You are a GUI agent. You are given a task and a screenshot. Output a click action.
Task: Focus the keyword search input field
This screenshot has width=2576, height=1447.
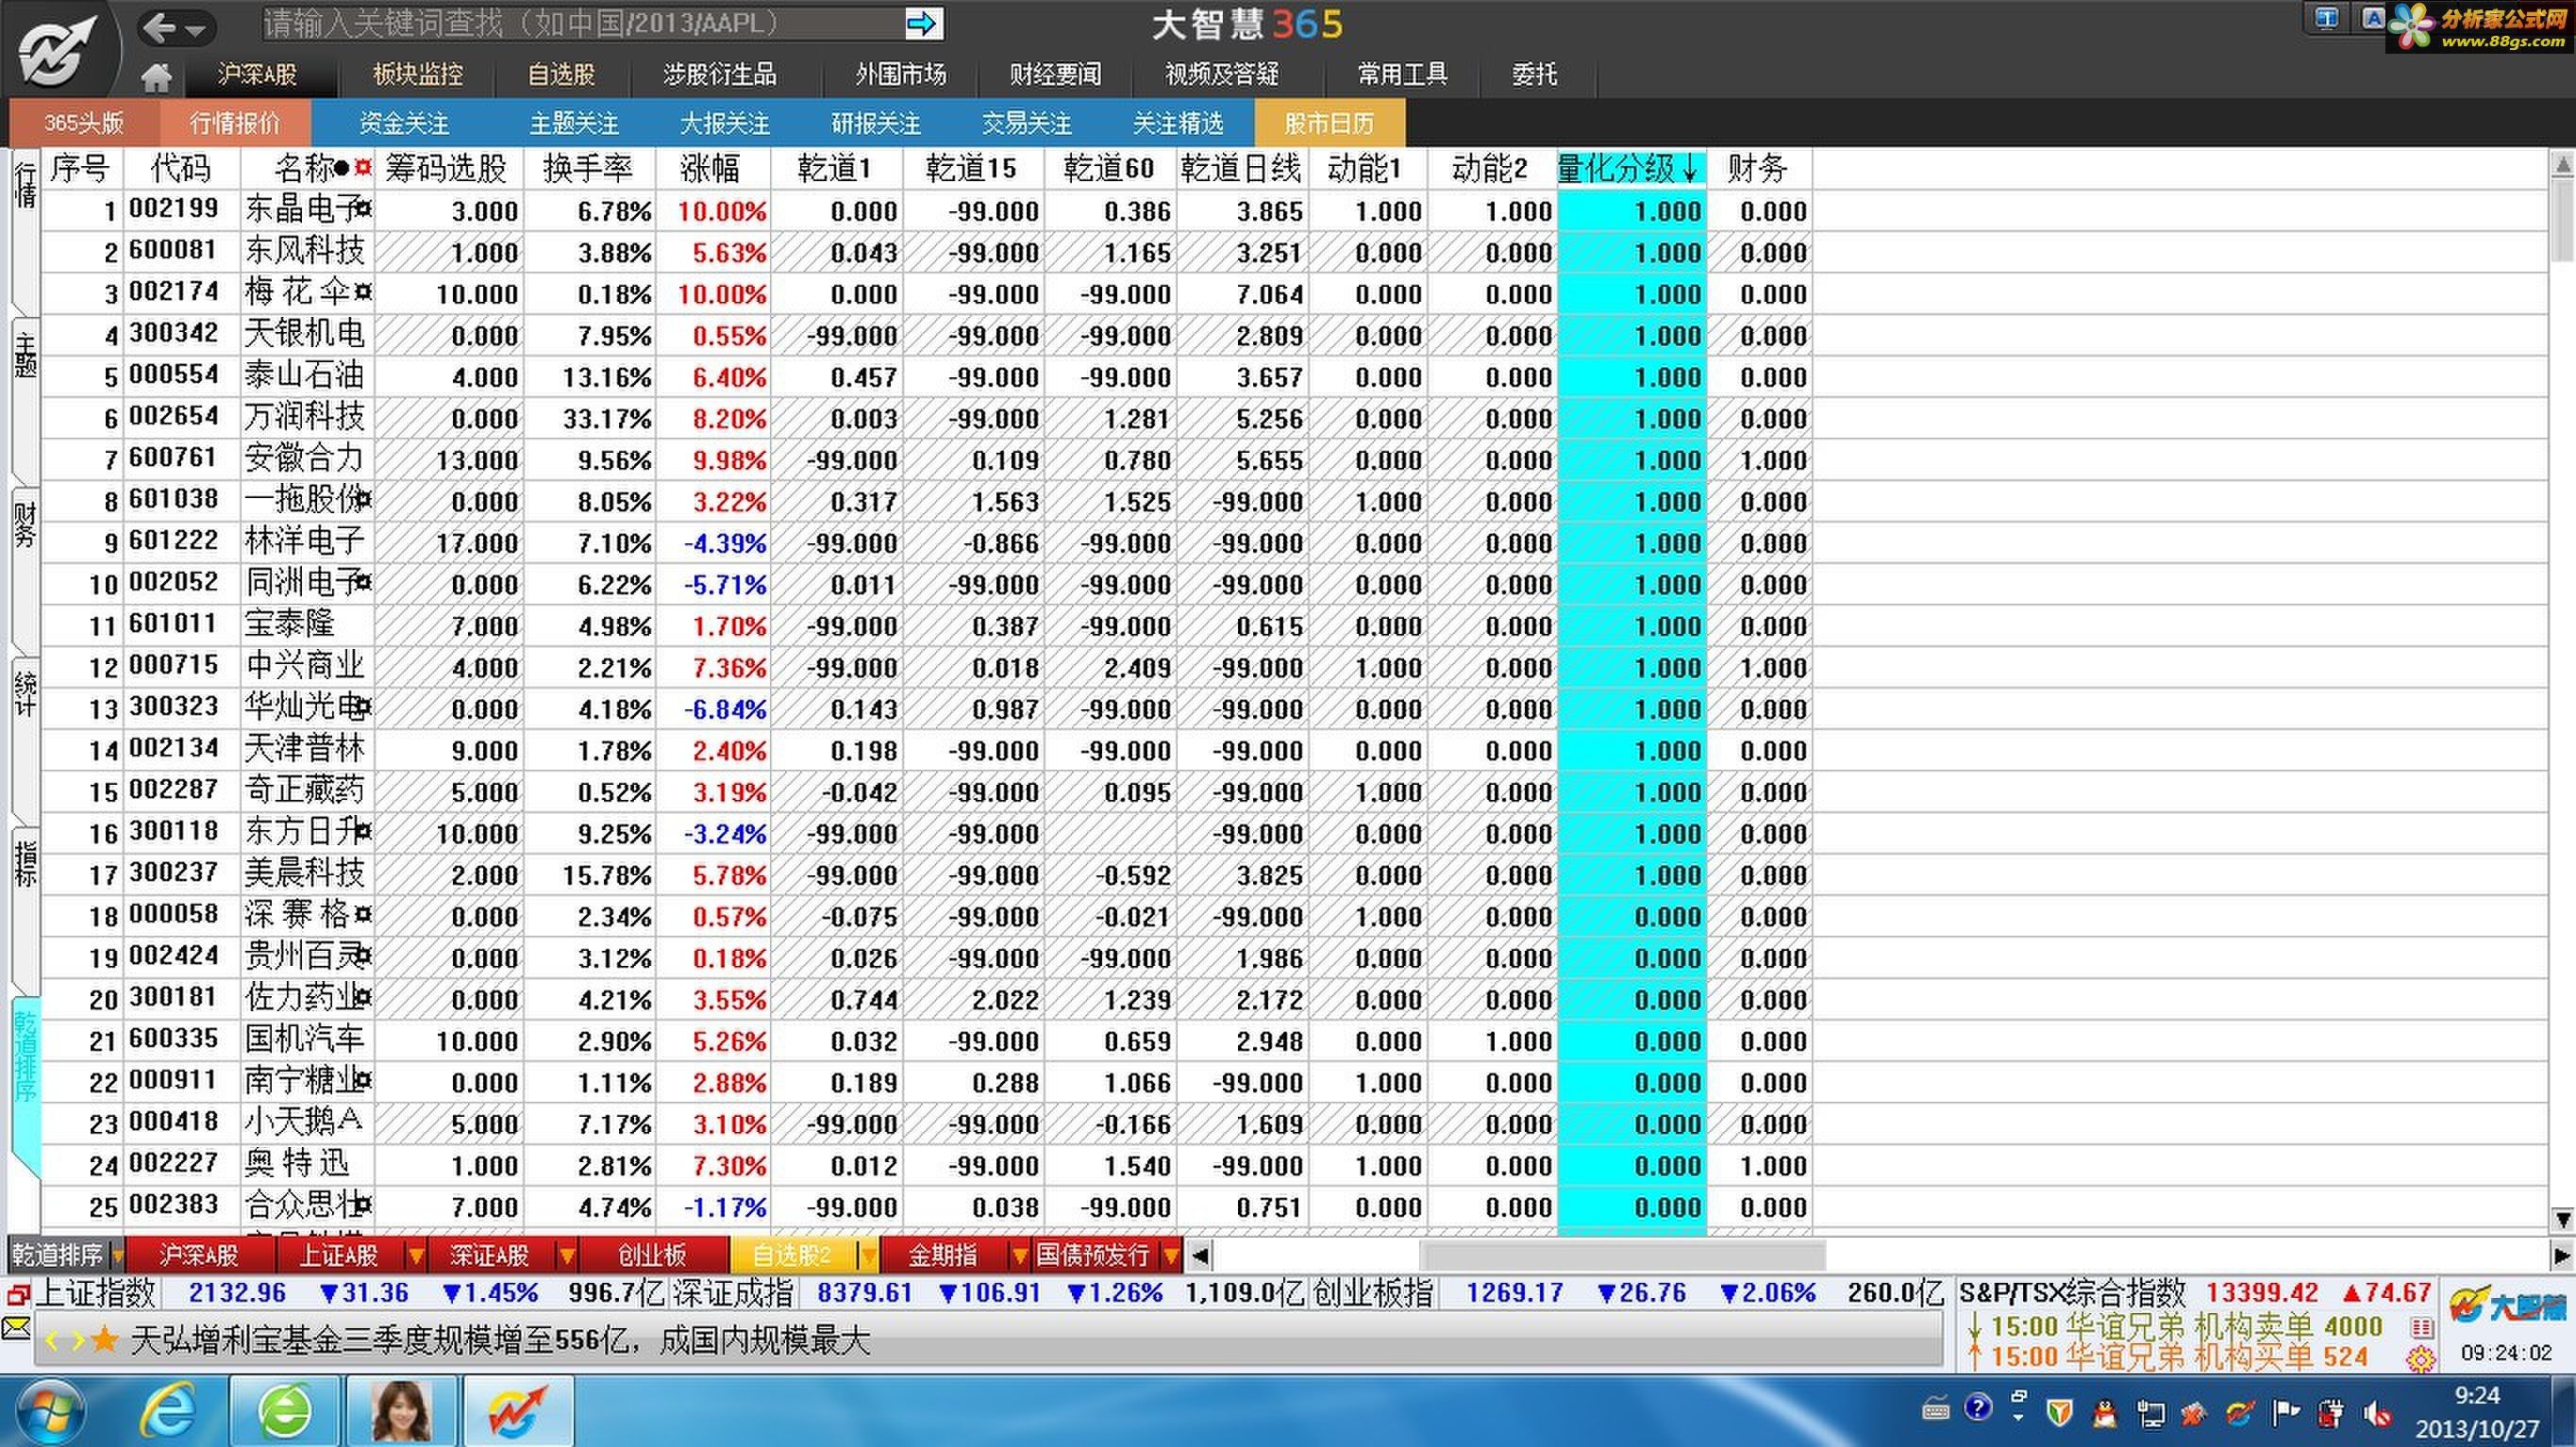582,24
